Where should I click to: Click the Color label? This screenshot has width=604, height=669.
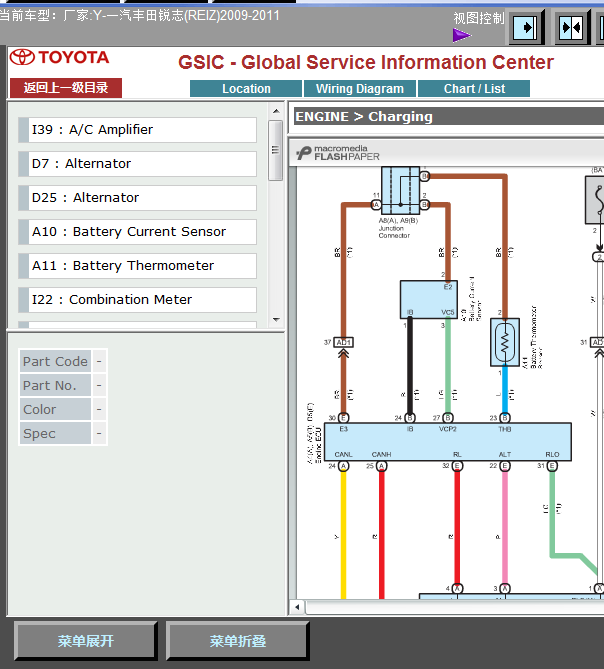[x=55, y=409]
